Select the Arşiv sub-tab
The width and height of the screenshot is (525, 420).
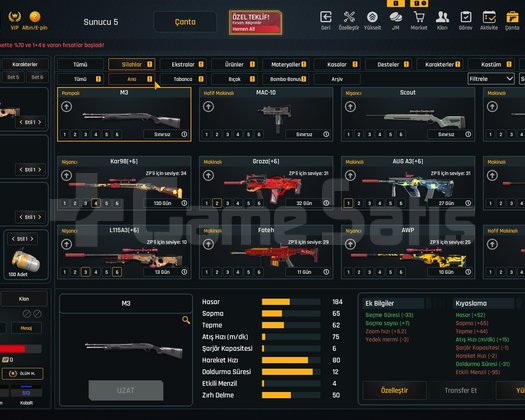(337, 79)
